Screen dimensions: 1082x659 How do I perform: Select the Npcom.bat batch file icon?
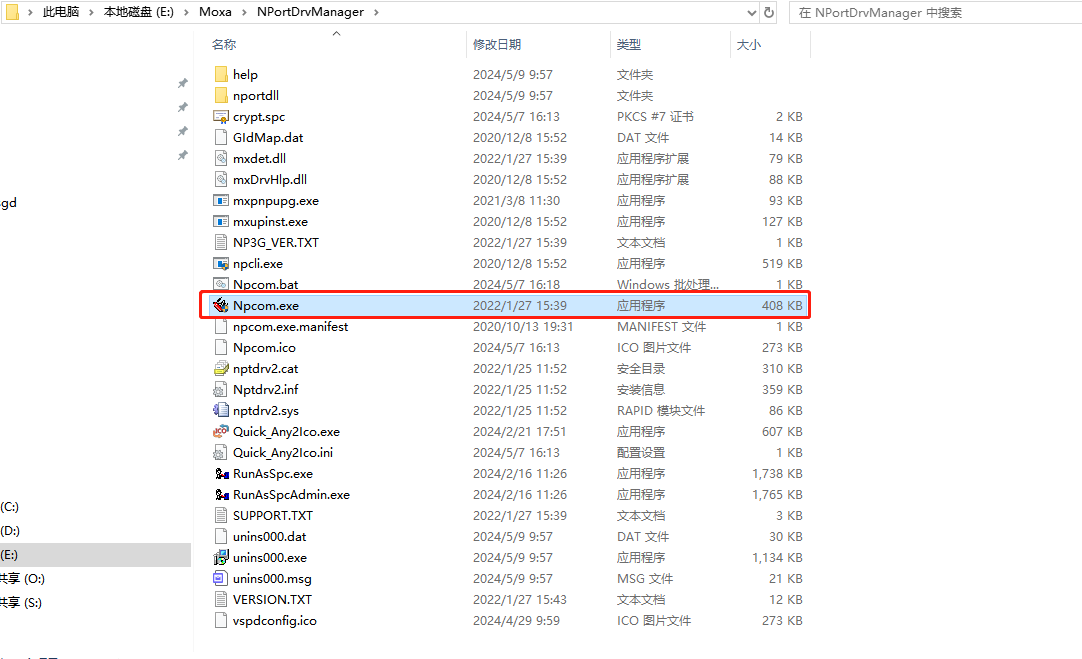[221, 284]
